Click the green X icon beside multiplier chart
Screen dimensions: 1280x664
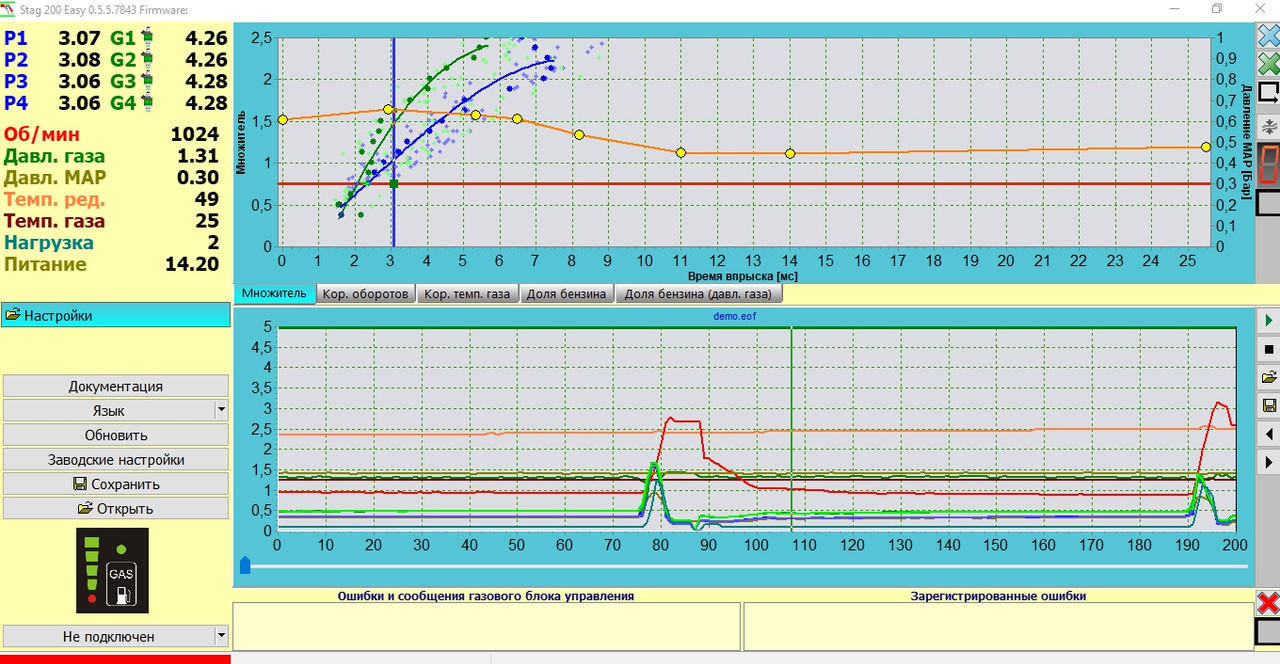[x=1268, y=66]
